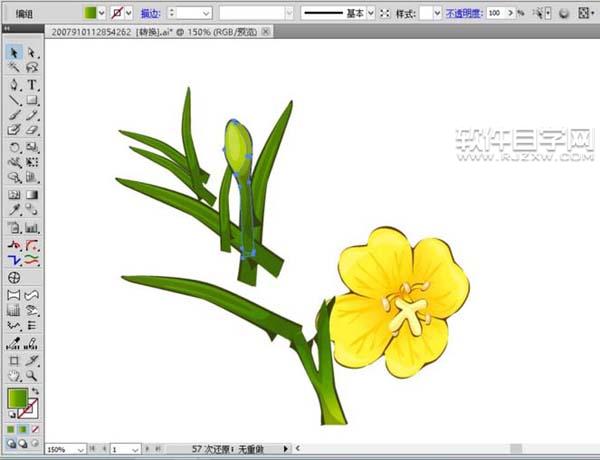Select the black arrow Selection tool
Screen dimensions: 600x460
coord(14,52)
